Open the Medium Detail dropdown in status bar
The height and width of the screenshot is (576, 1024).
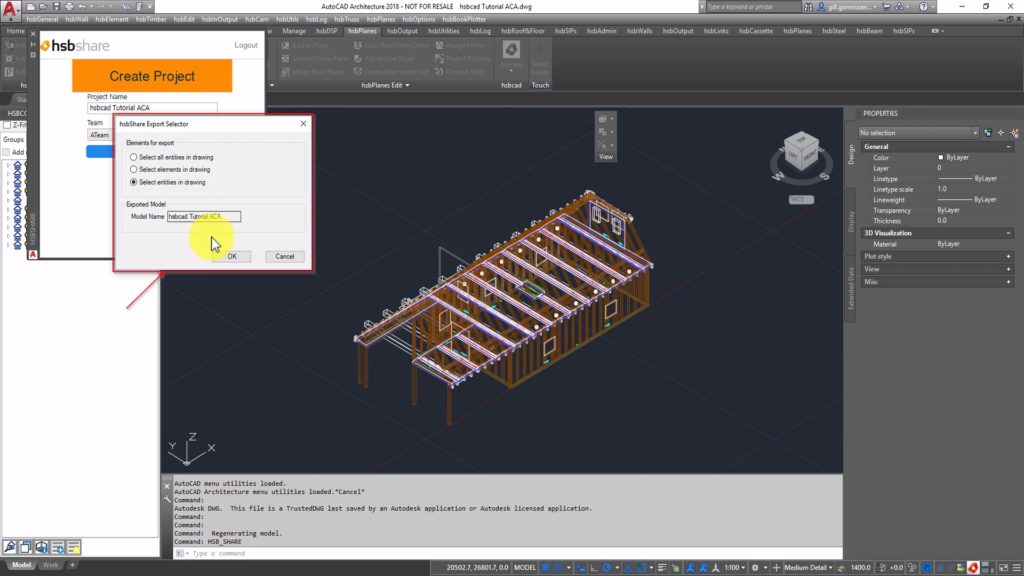[x=808, y=568]
